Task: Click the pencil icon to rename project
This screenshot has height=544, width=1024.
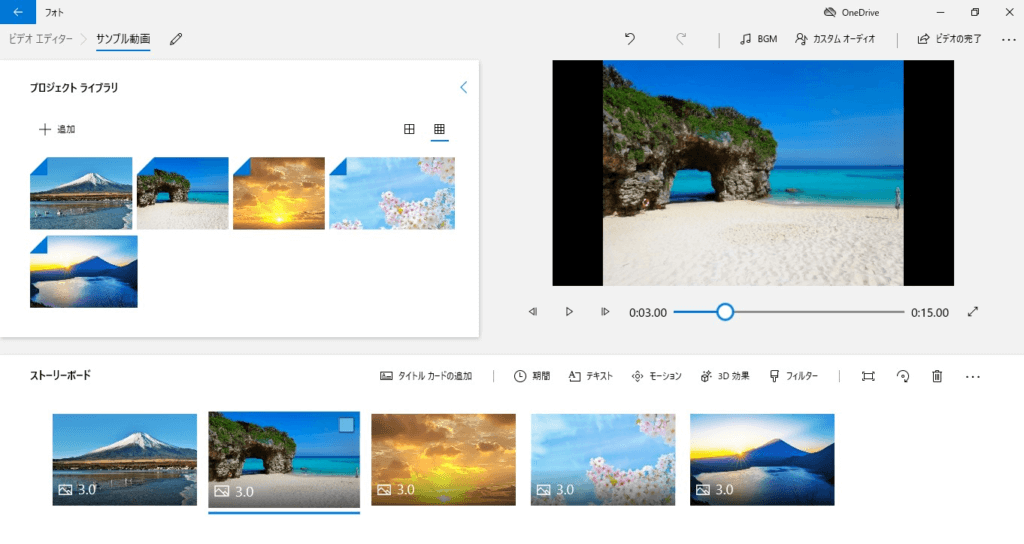Action: [176, 39]
